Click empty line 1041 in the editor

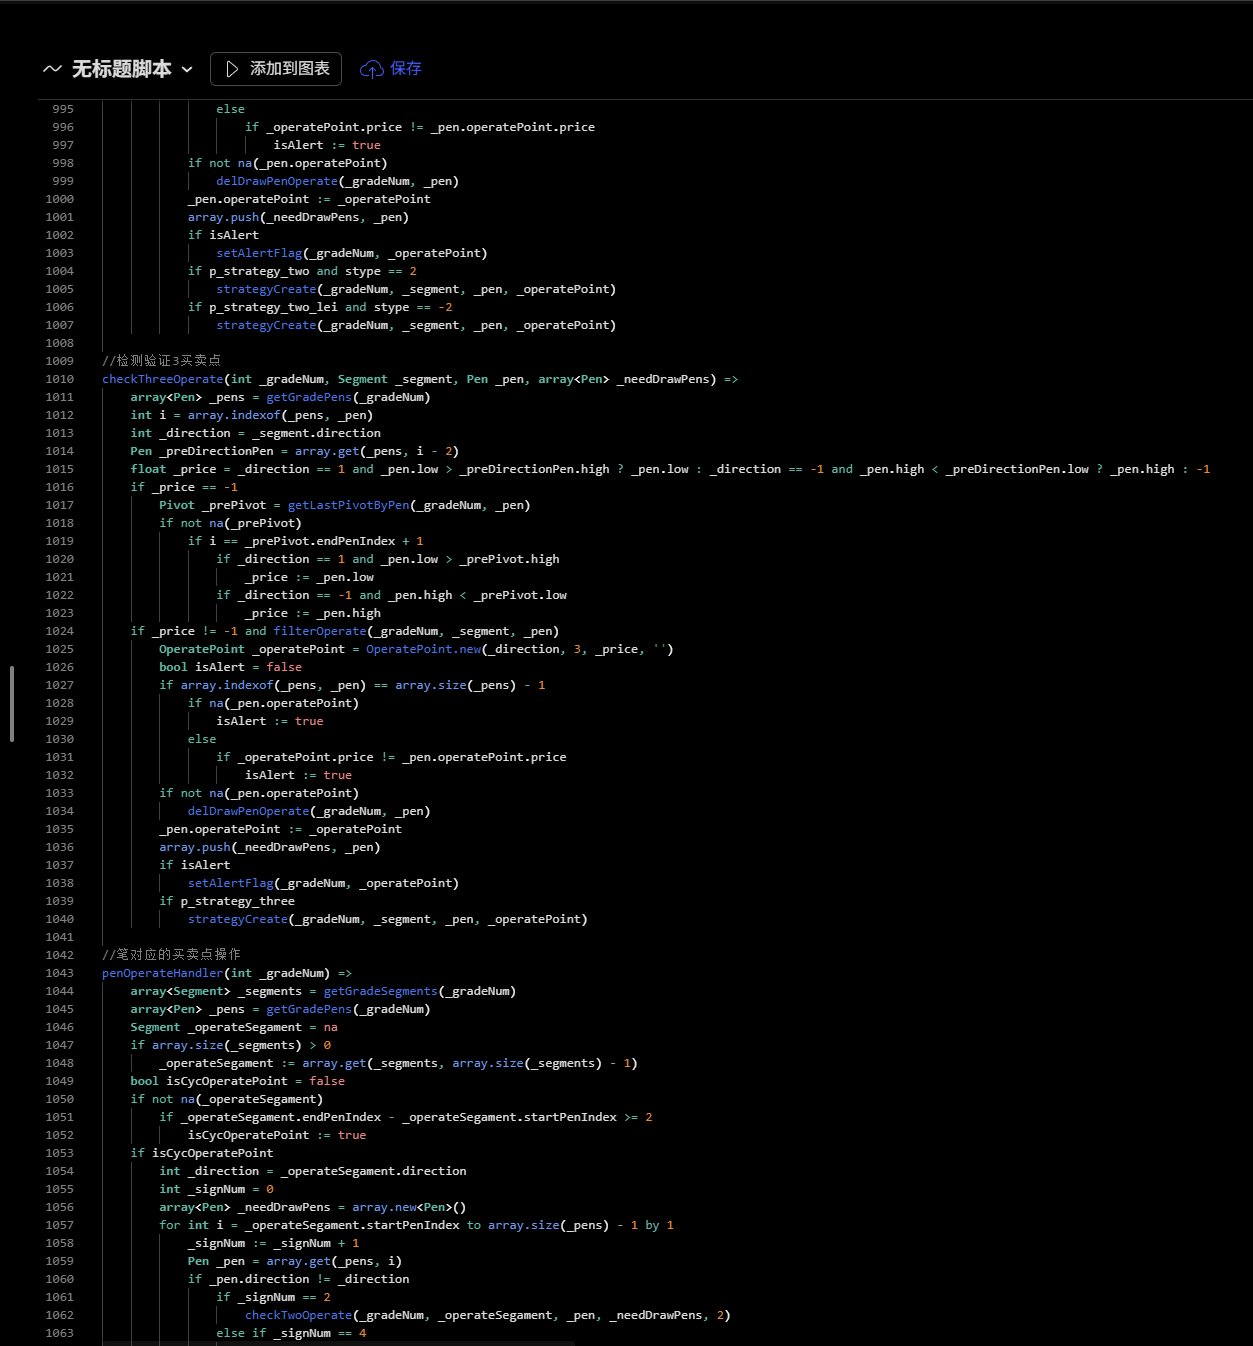400,937
